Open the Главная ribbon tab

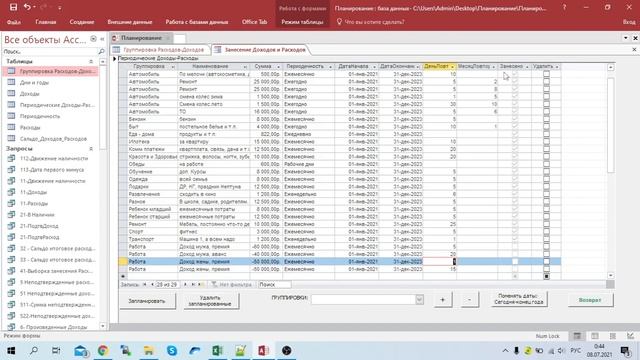click(x=46, y=22)
